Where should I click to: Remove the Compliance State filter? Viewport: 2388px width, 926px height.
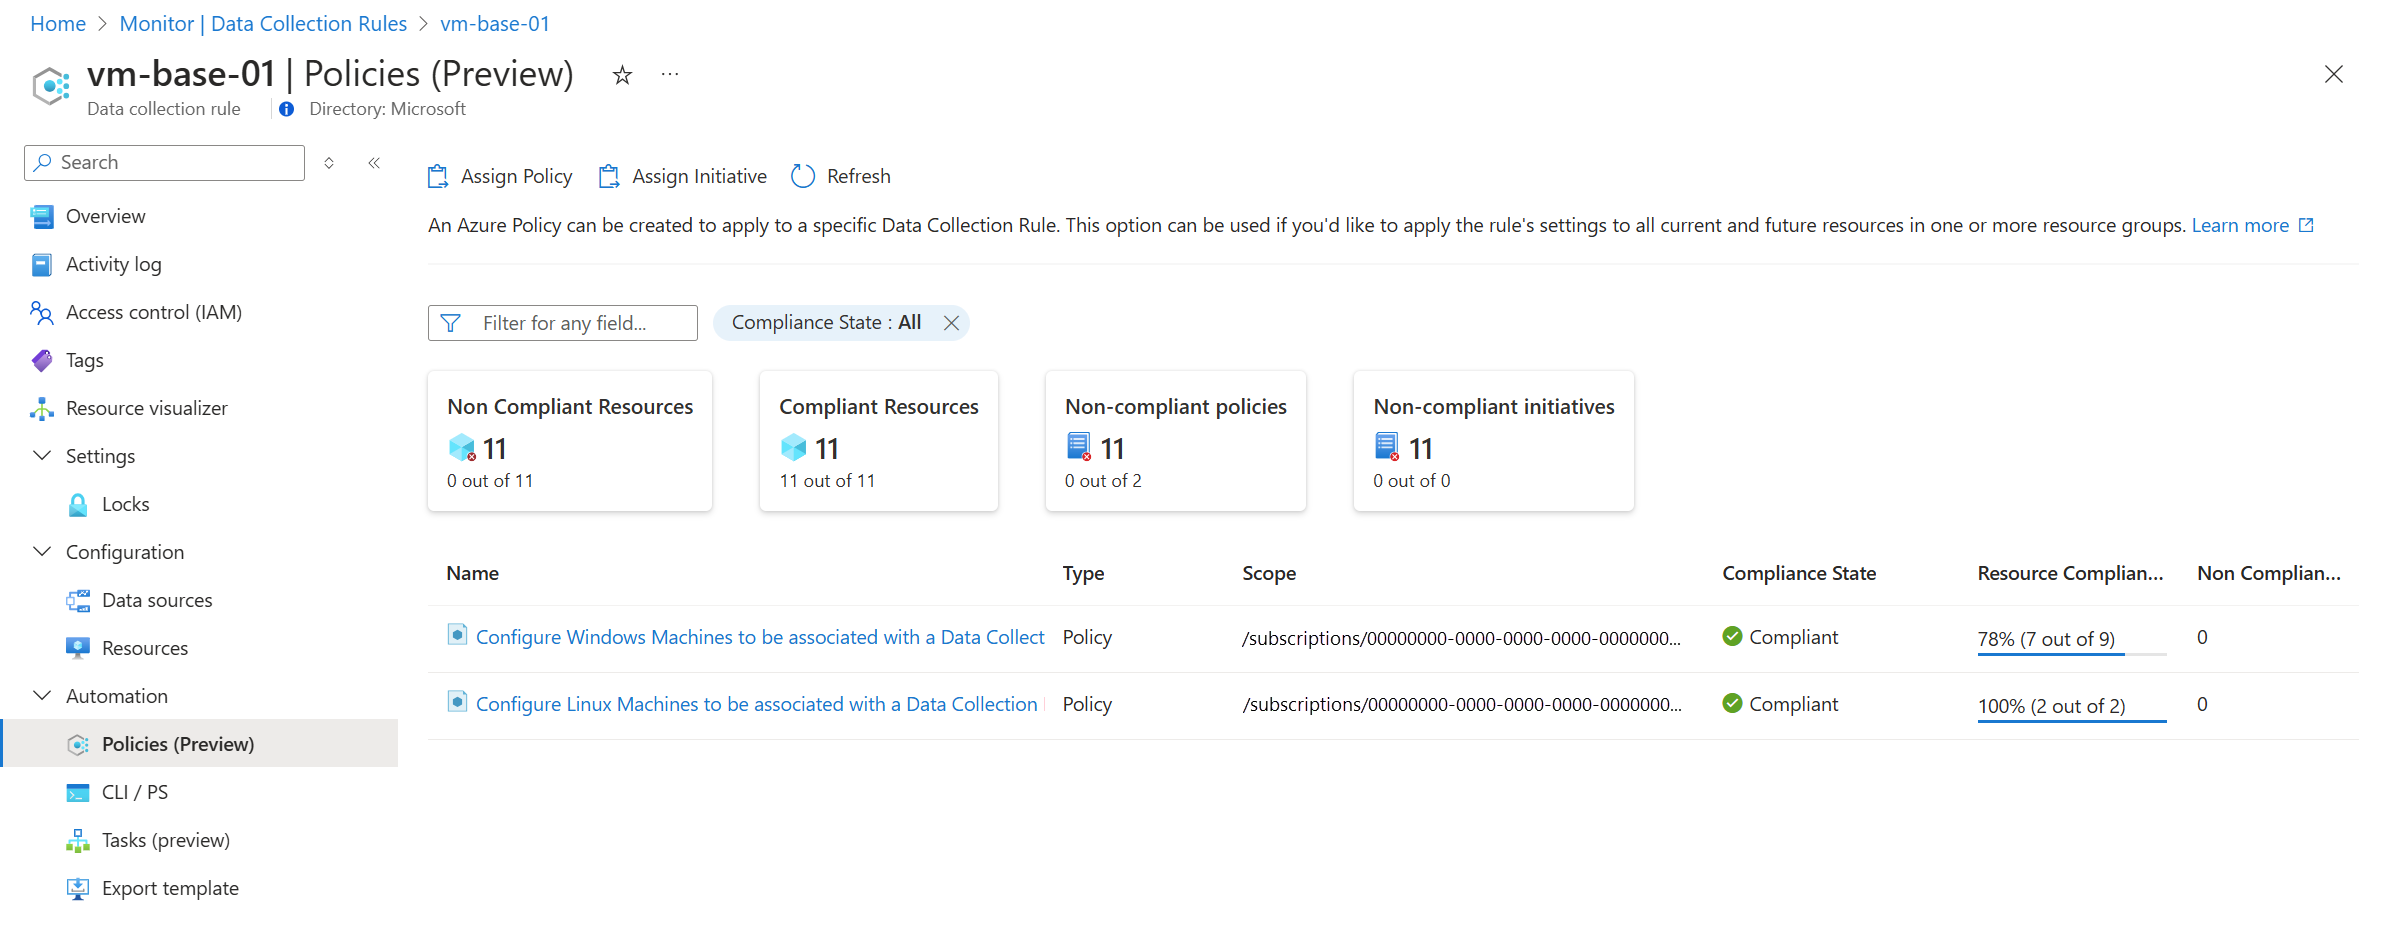[x=951, y=323]
